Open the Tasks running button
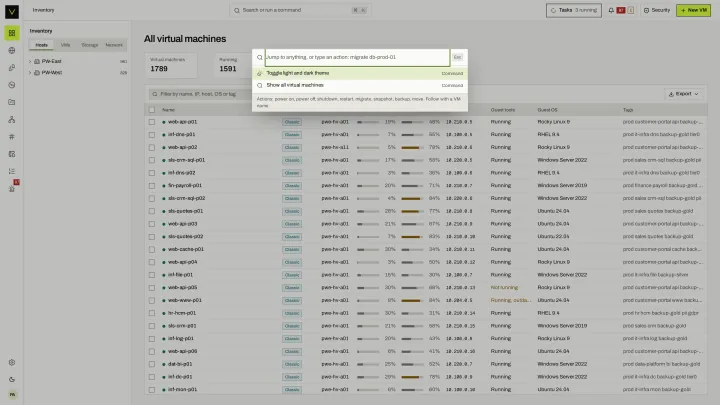Viewport: 720px width, 405px height. tap(574, 10)
